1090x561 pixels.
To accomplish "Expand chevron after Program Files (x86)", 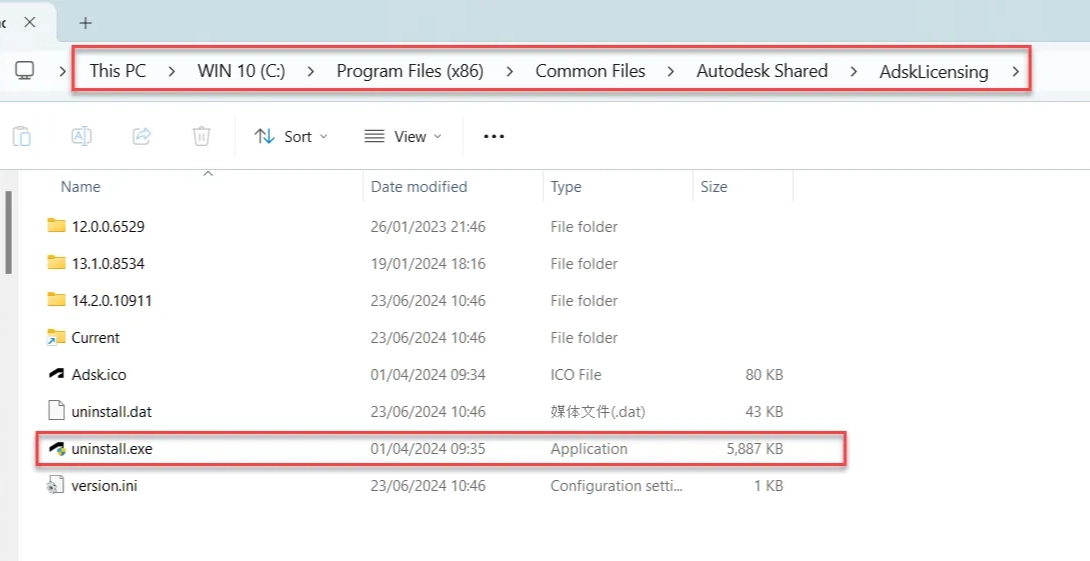I will (x=510, y=71).
